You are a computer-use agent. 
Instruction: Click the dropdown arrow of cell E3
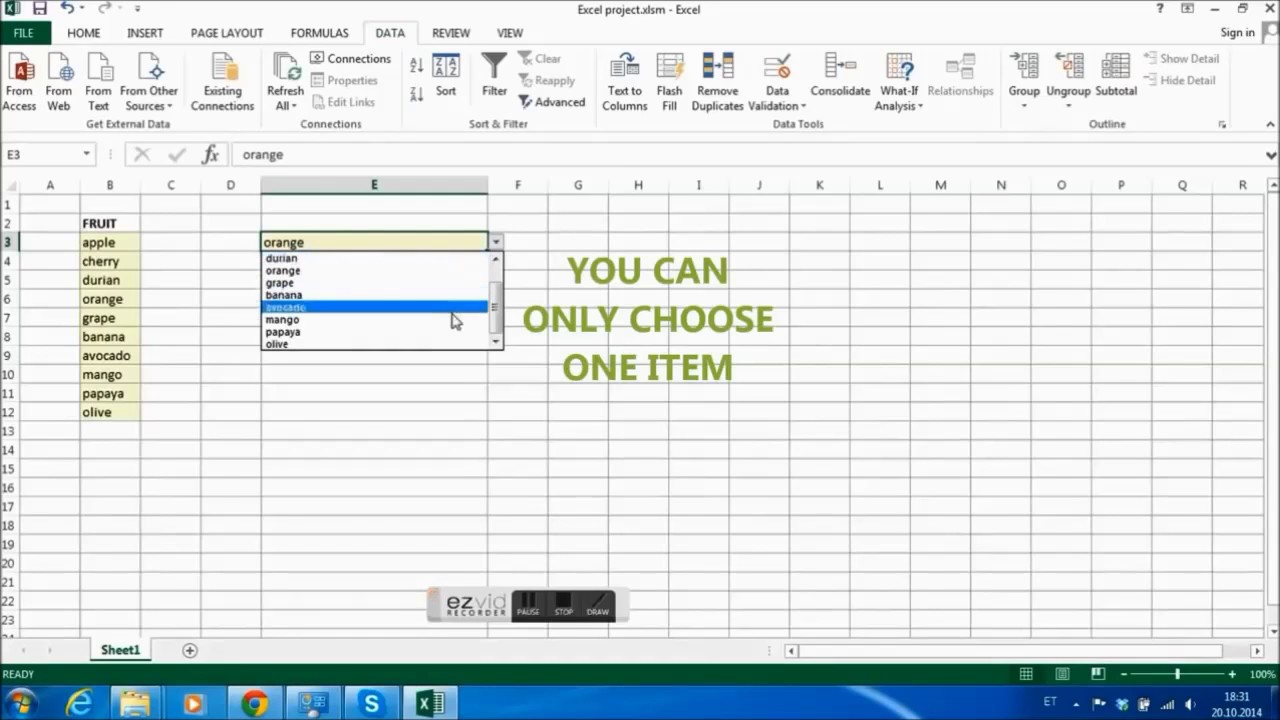(495, 242)
